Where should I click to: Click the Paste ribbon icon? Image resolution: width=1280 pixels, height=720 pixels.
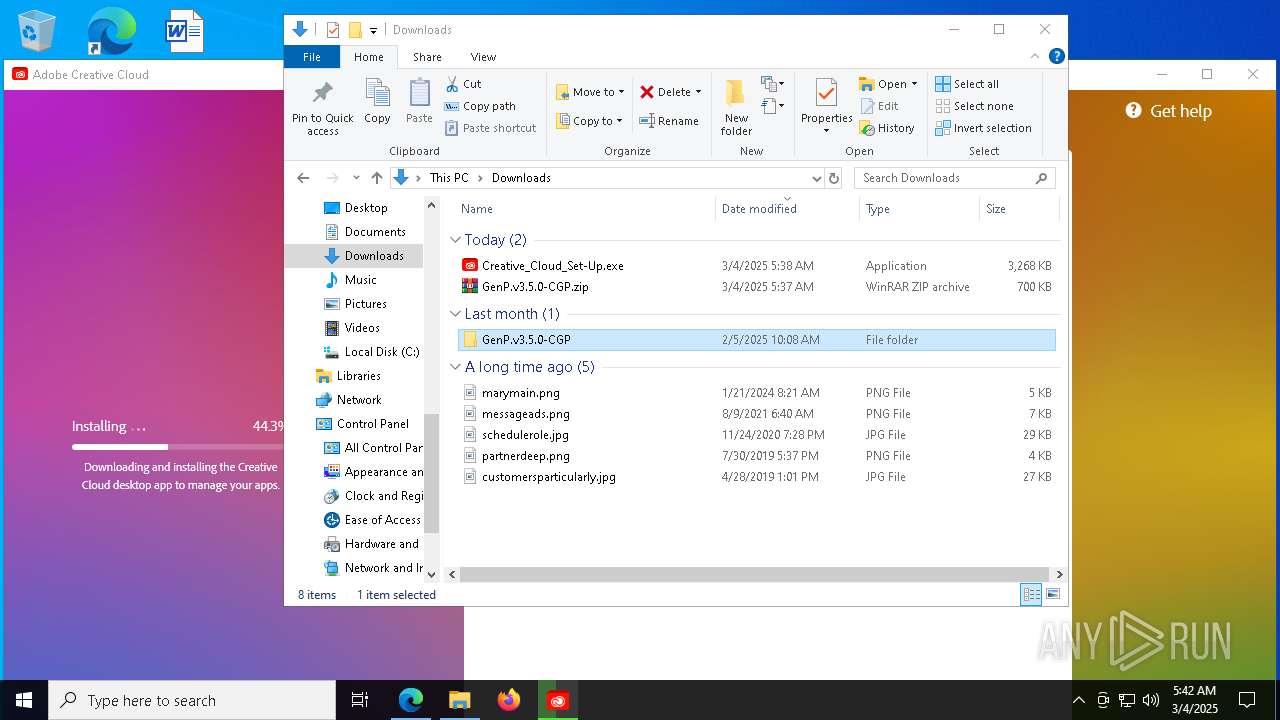pos(419,92)
